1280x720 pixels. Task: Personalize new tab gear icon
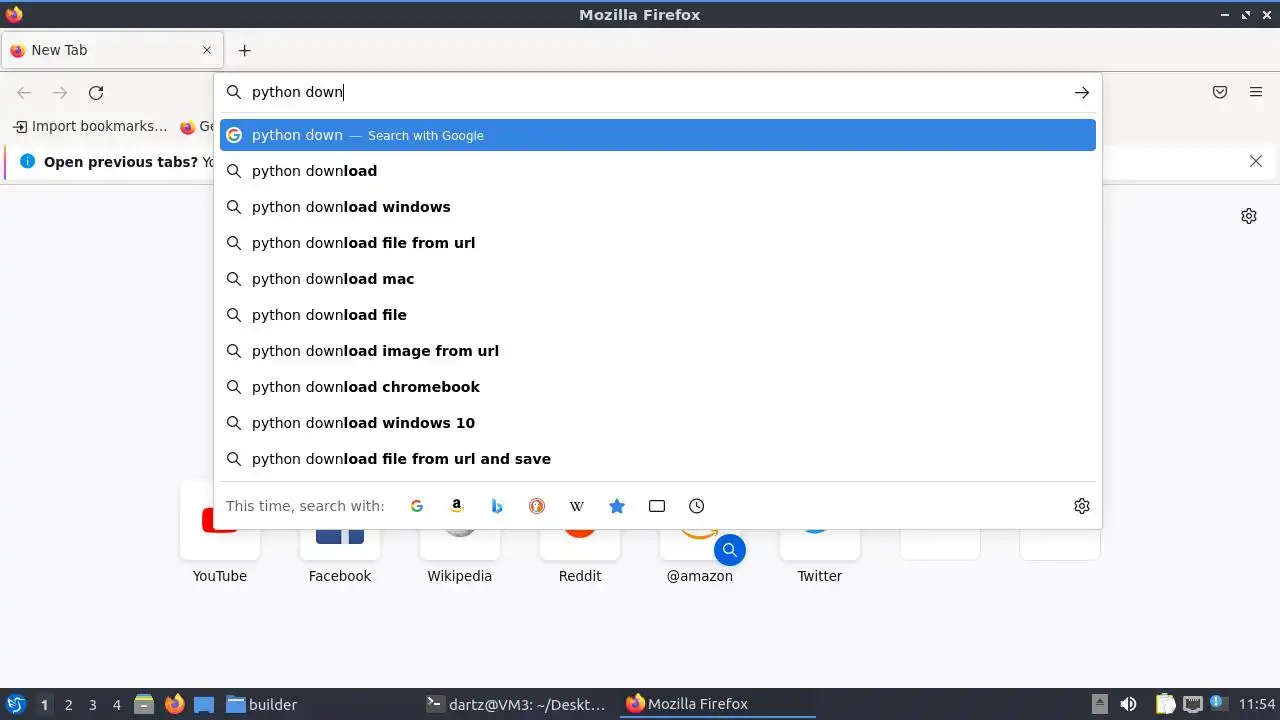(1249, 216)
